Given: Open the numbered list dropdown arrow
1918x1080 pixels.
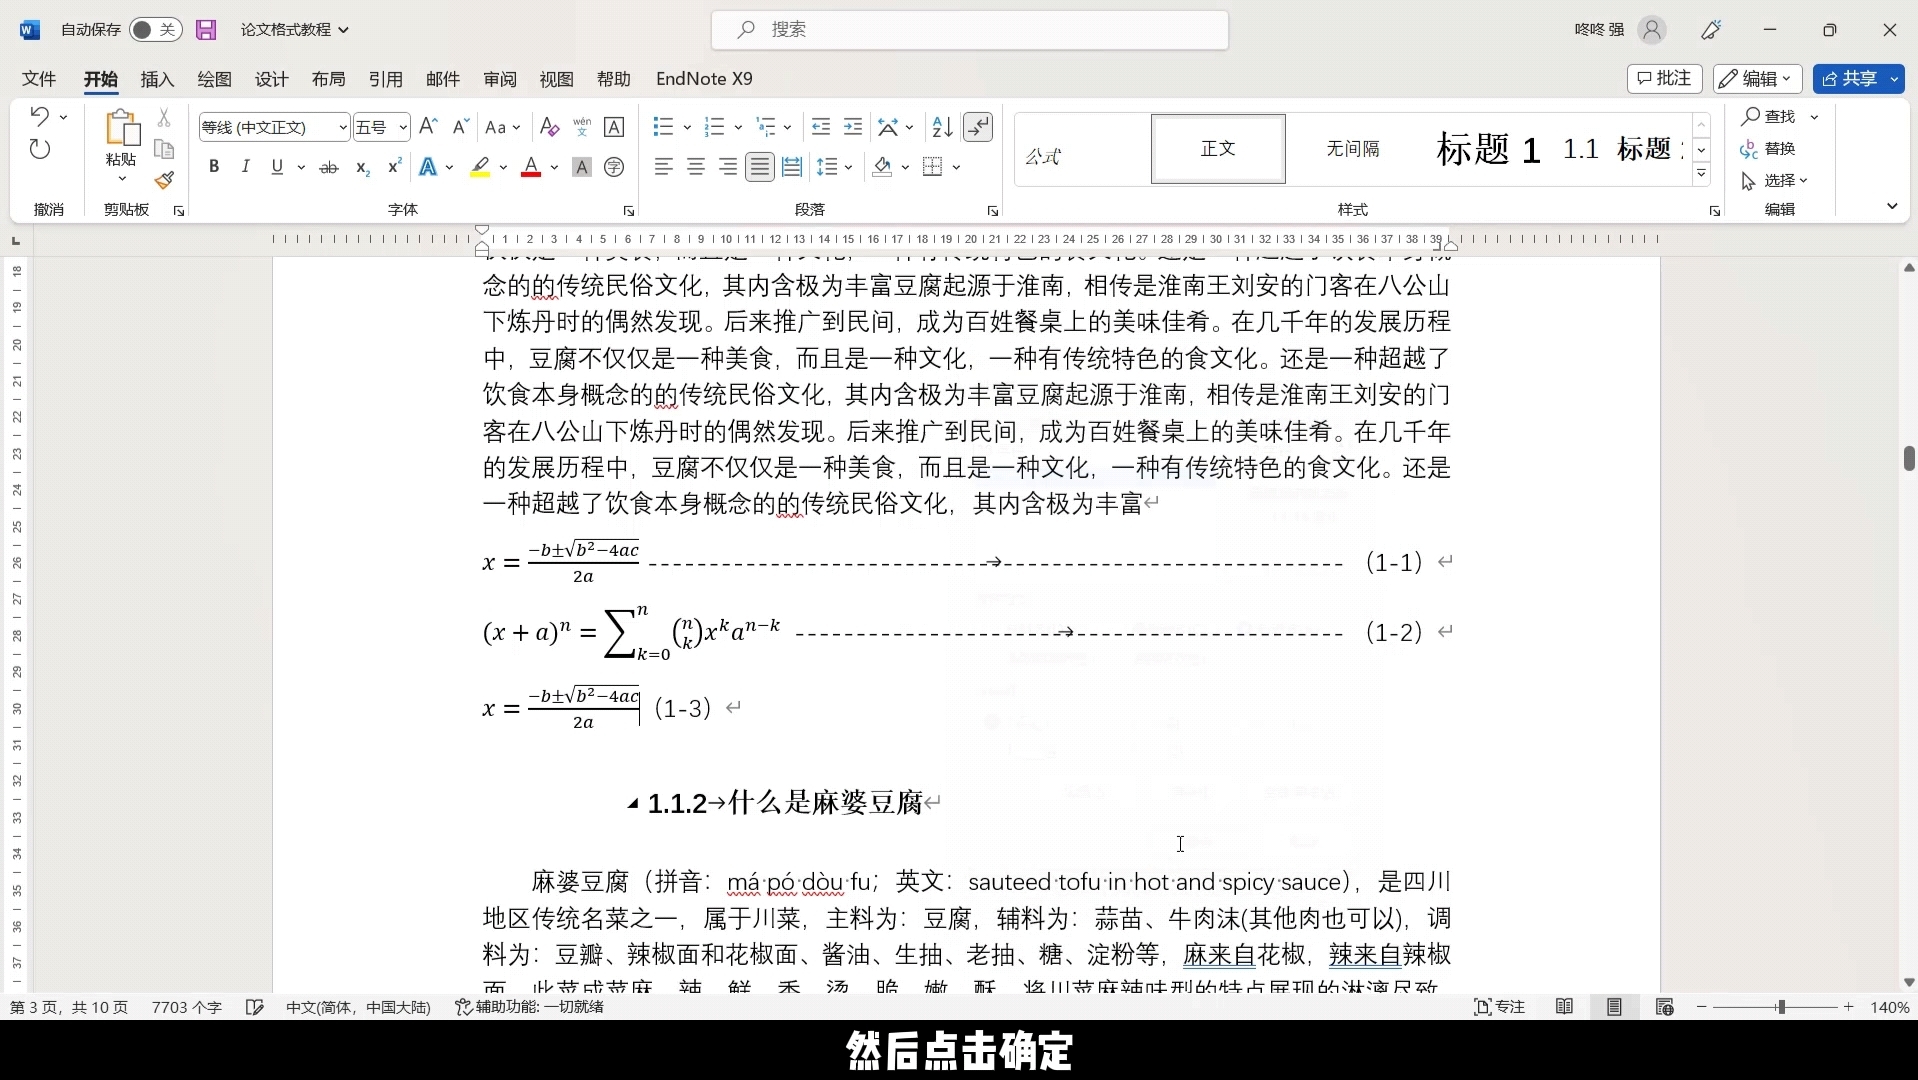Looking at the screenshot, I should tap(738, 127).
